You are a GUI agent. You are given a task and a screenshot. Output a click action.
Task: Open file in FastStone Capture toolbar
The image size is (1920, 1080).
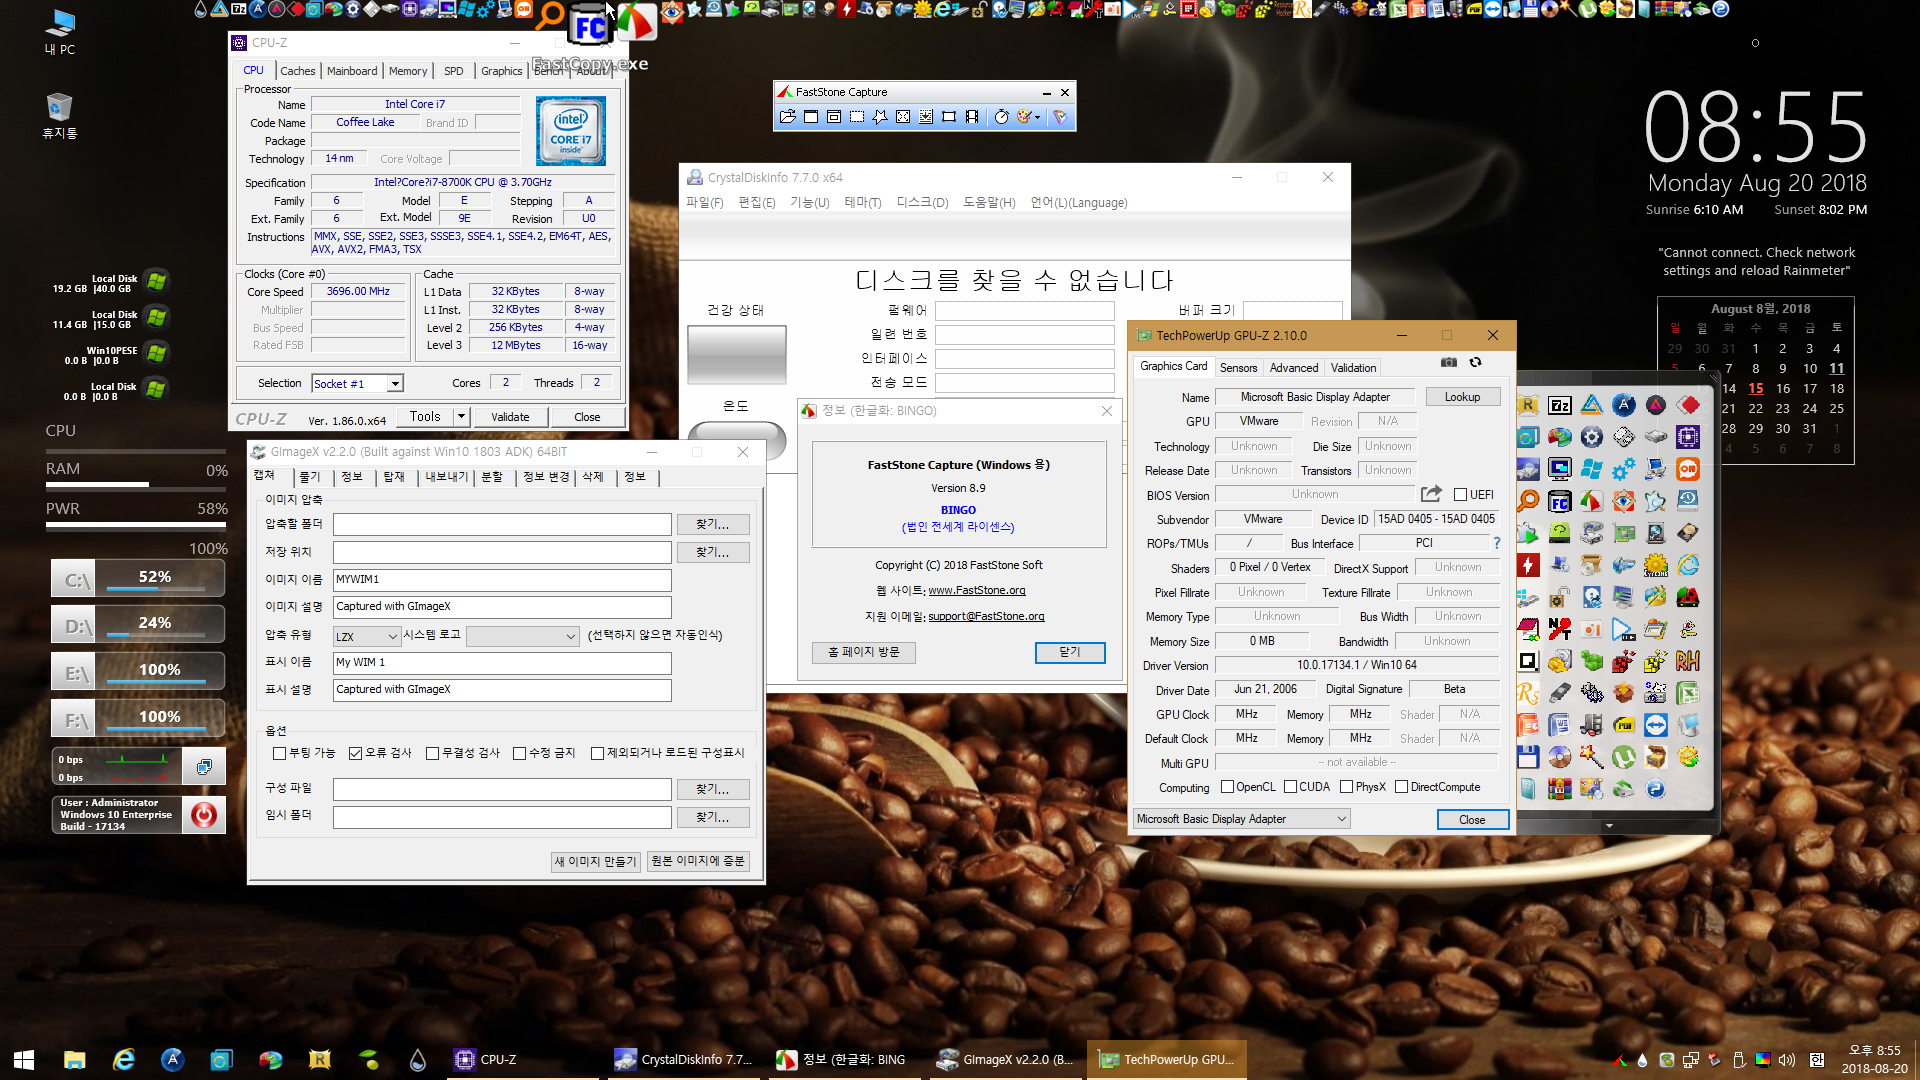pos(788,117)
